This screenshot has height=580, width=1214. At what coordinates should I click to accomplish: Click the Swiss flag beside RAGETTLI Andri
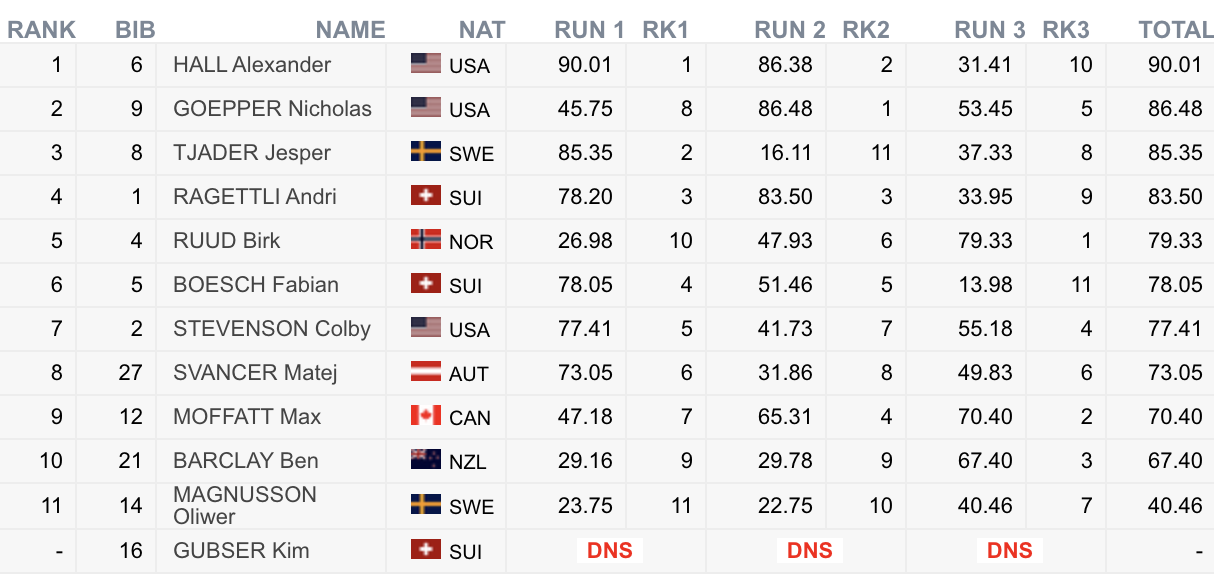426,196
